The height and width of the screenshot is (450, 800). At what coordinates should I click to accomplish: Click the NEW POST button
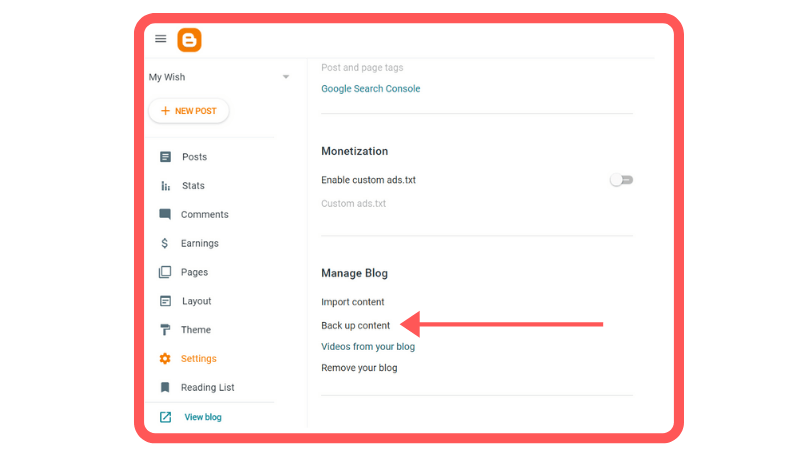189,111
